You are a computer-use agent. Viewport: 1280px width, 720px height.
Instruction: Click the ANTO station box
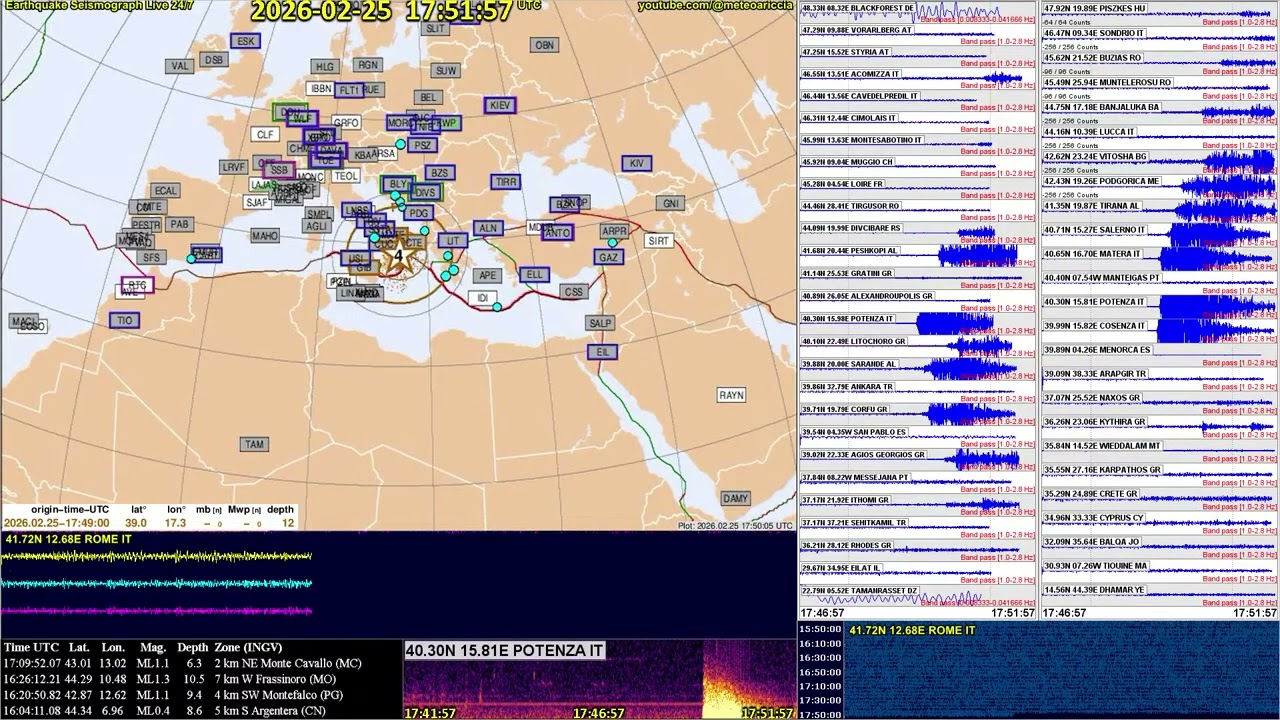(557, 233)
